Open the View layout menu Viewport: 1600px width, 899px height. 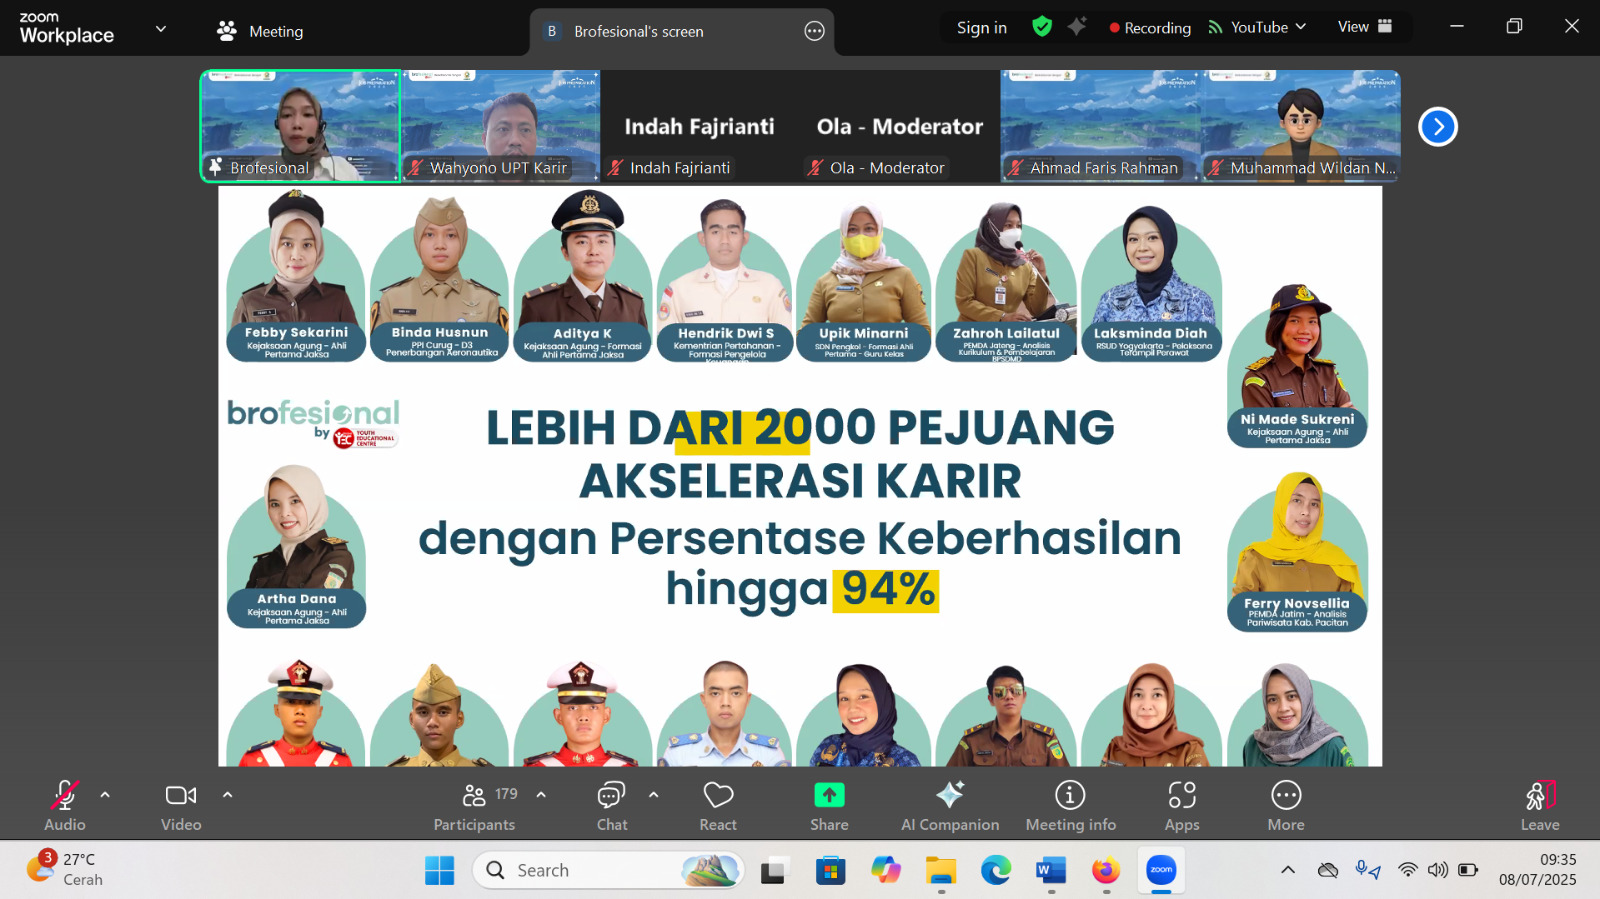(x=1365, y=27)
